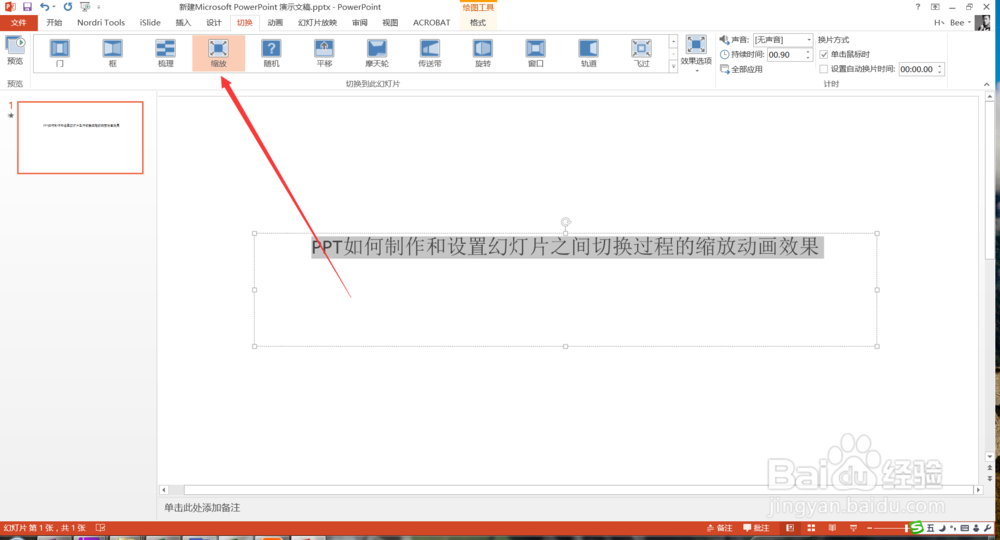Start Slide Show from status bar icon
1000x540 pixels.
click(853, 528)
